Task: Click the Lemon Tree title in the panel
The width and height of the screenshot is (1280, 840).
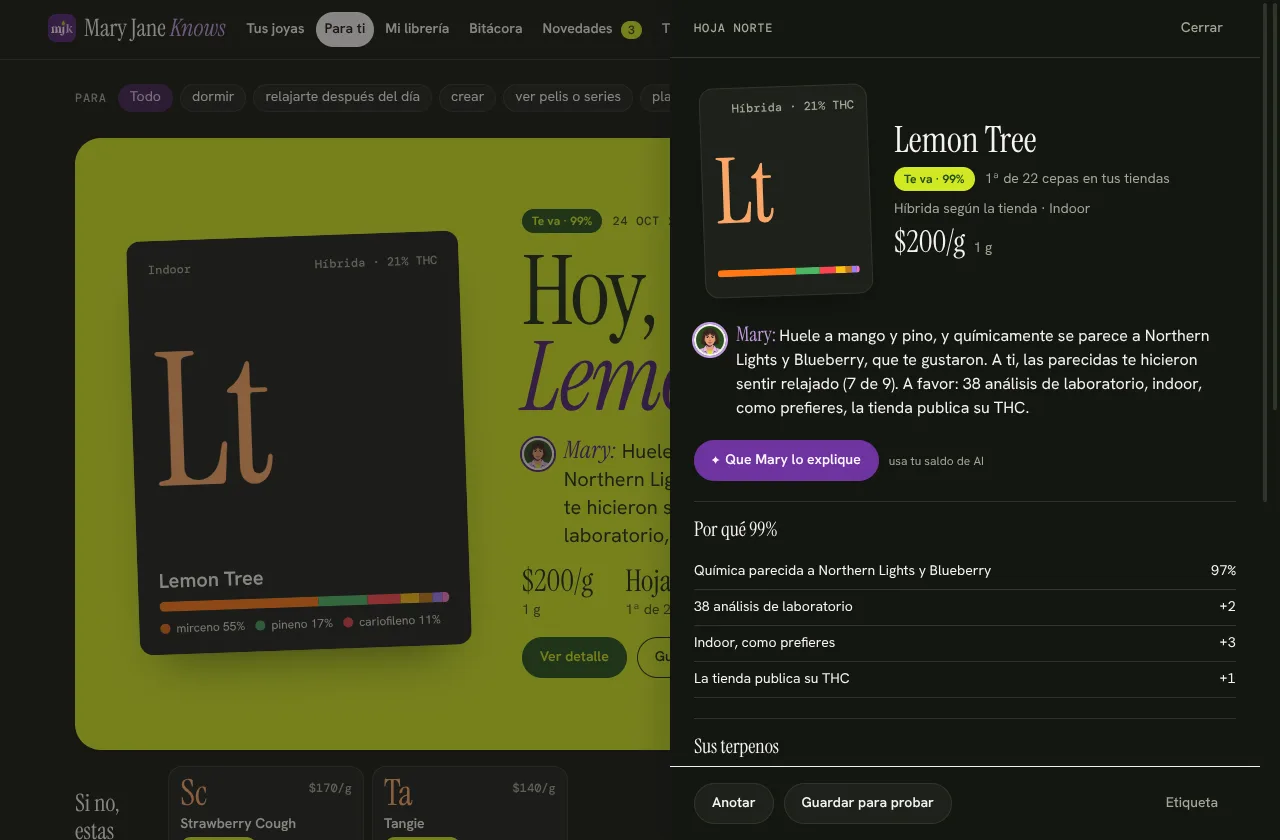Action: (965, 140)
